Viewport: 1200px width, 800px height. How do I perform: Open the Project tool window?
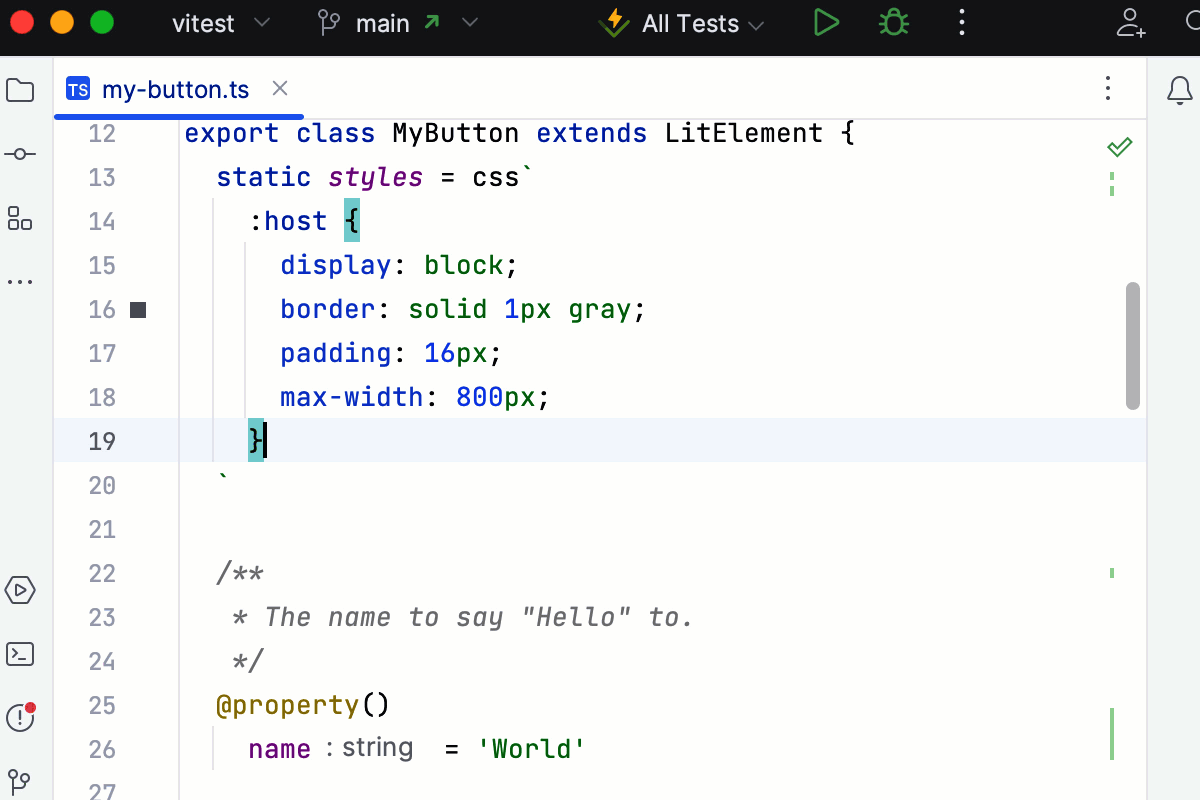tap(20, 89)
